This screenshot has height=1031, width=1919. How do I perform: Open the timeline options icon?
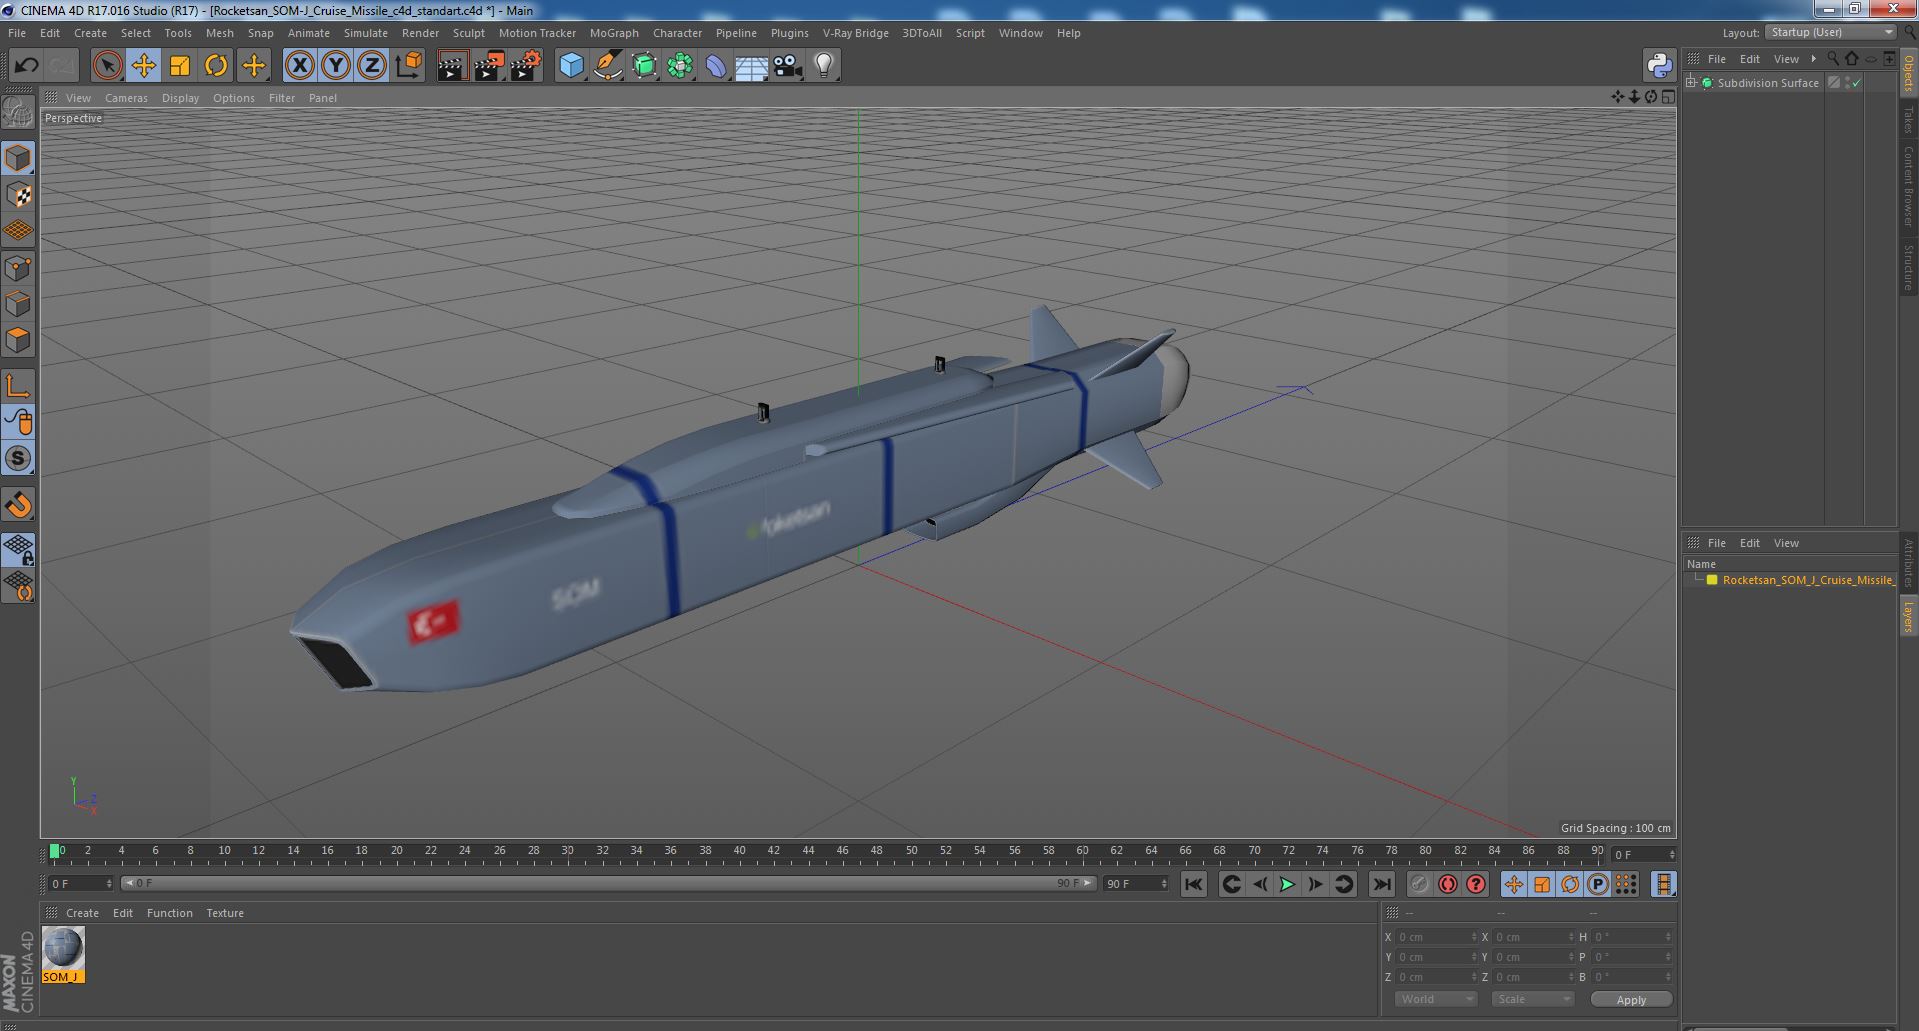[1663, 884]
